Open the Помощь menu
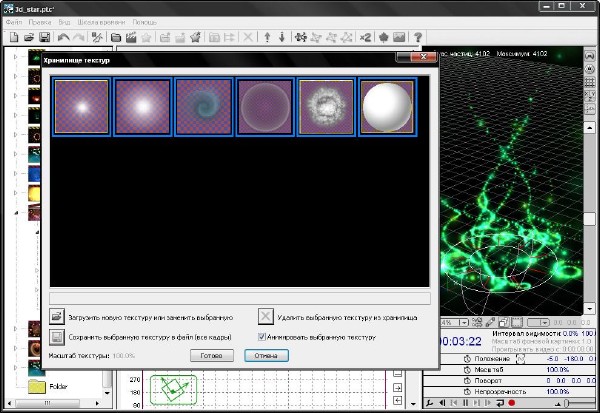Image resolution: width=600 pixels, height=413 pixels. (144, 21)
